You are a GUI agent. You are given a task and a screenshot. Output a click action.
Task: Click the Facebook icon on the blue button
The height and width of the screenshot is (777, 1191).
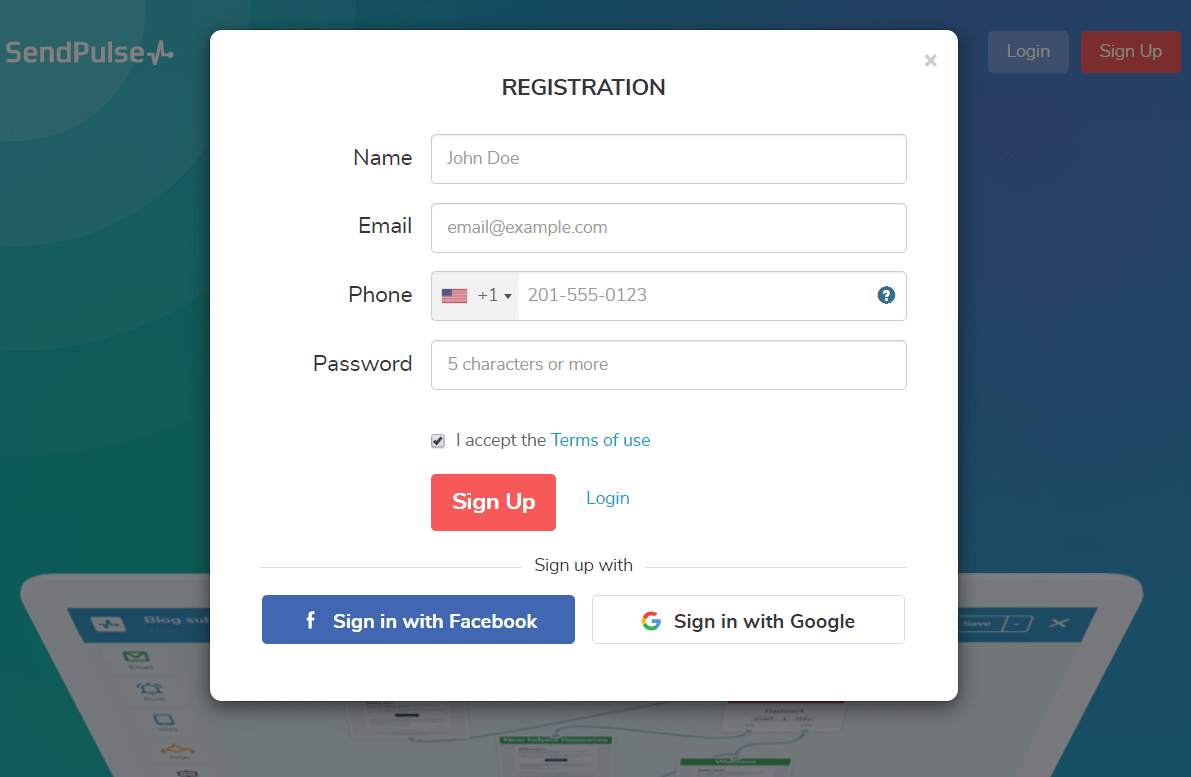(310, 620)
